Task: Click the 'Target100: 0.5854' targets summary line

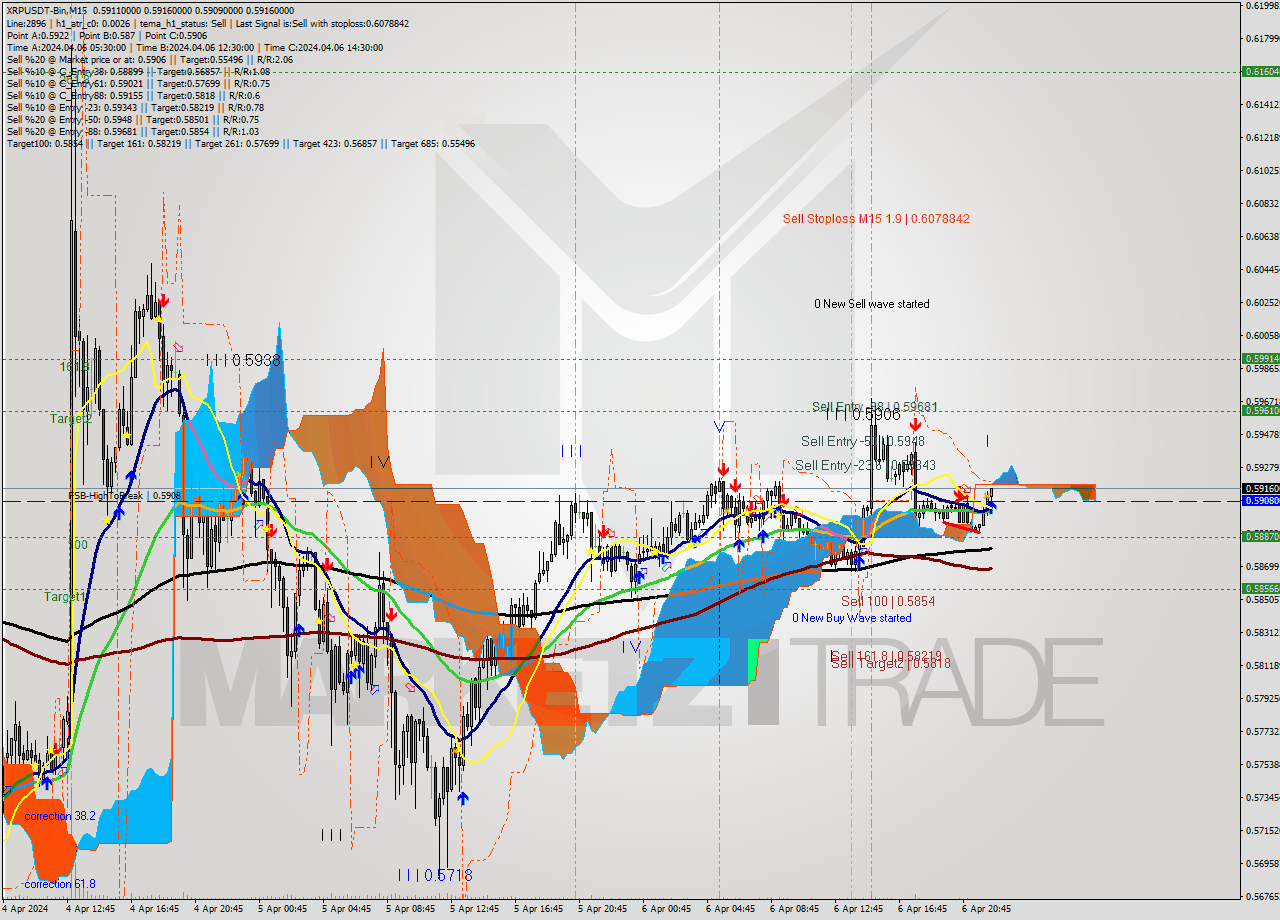Action: click(240, 143)
